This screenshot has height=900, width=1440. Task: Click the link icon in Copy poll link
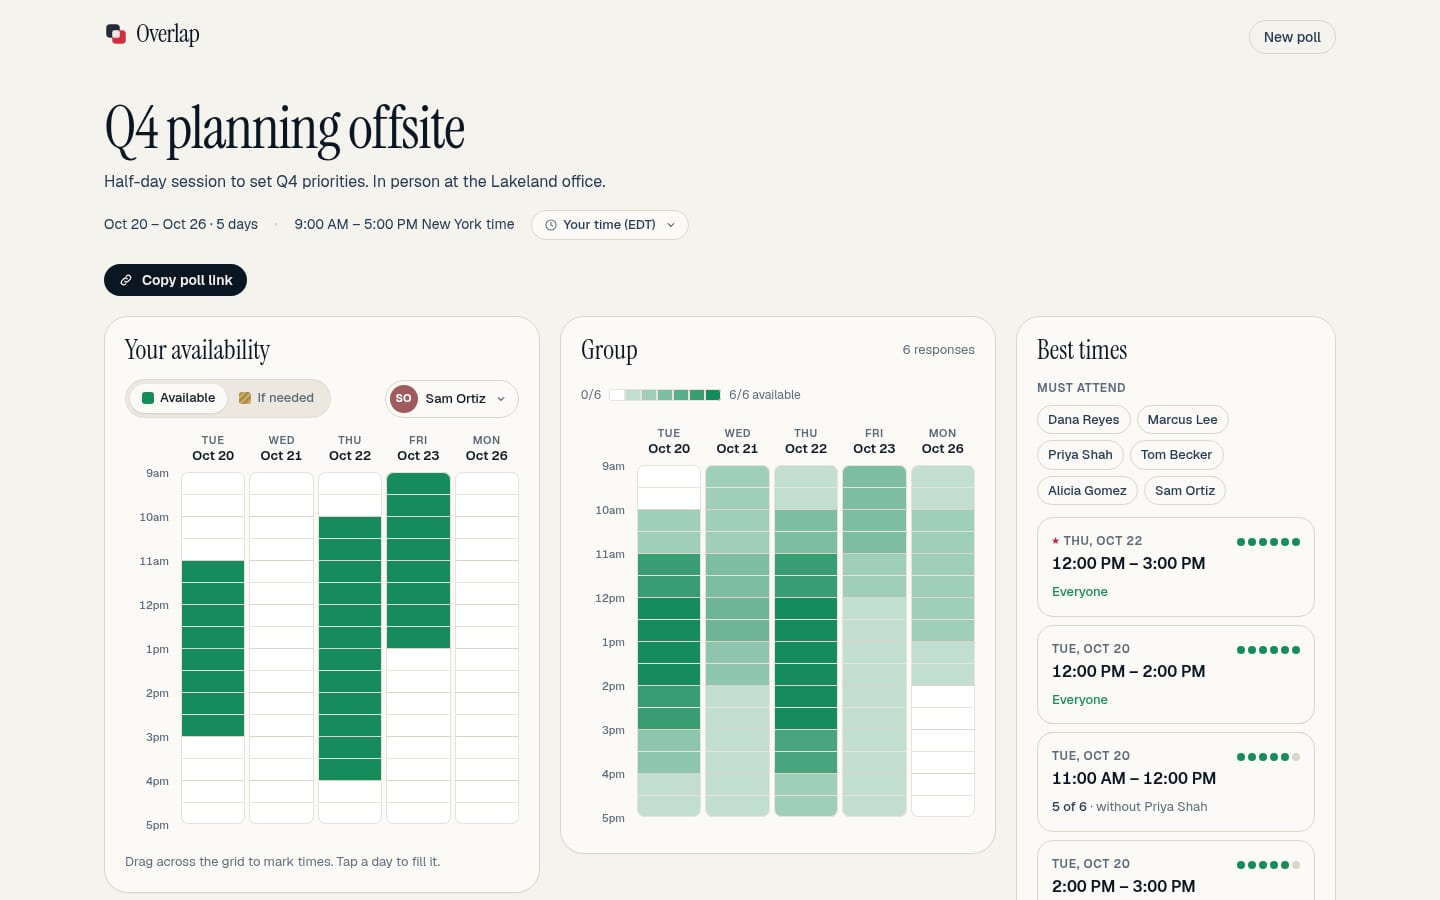coord(126,280)
